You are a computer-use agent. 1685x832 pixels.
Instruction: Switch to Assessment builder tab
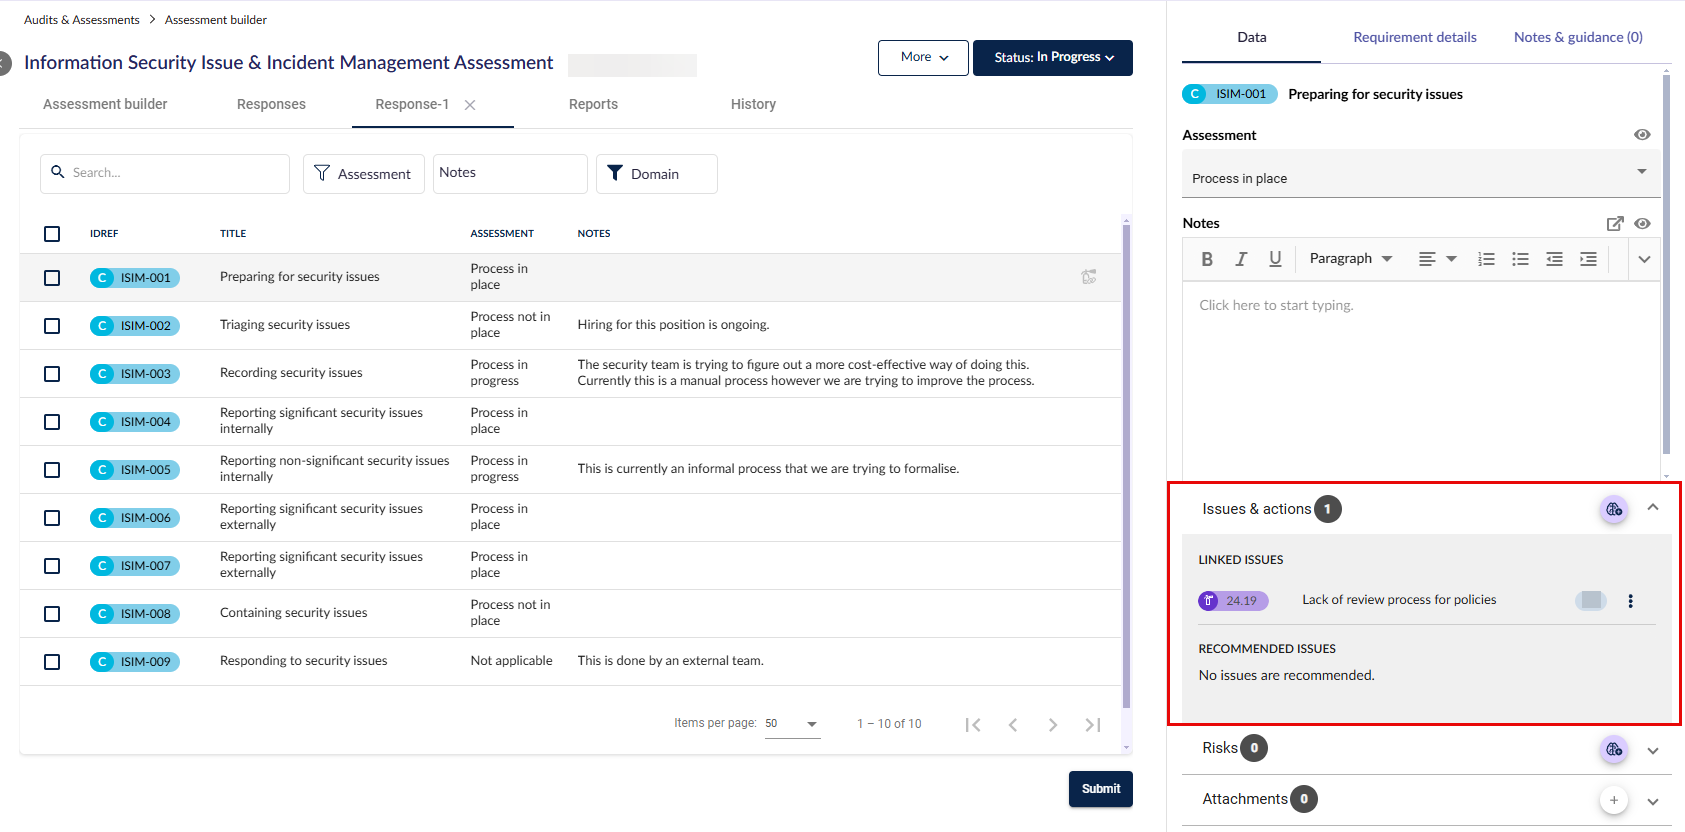(105, 104)
